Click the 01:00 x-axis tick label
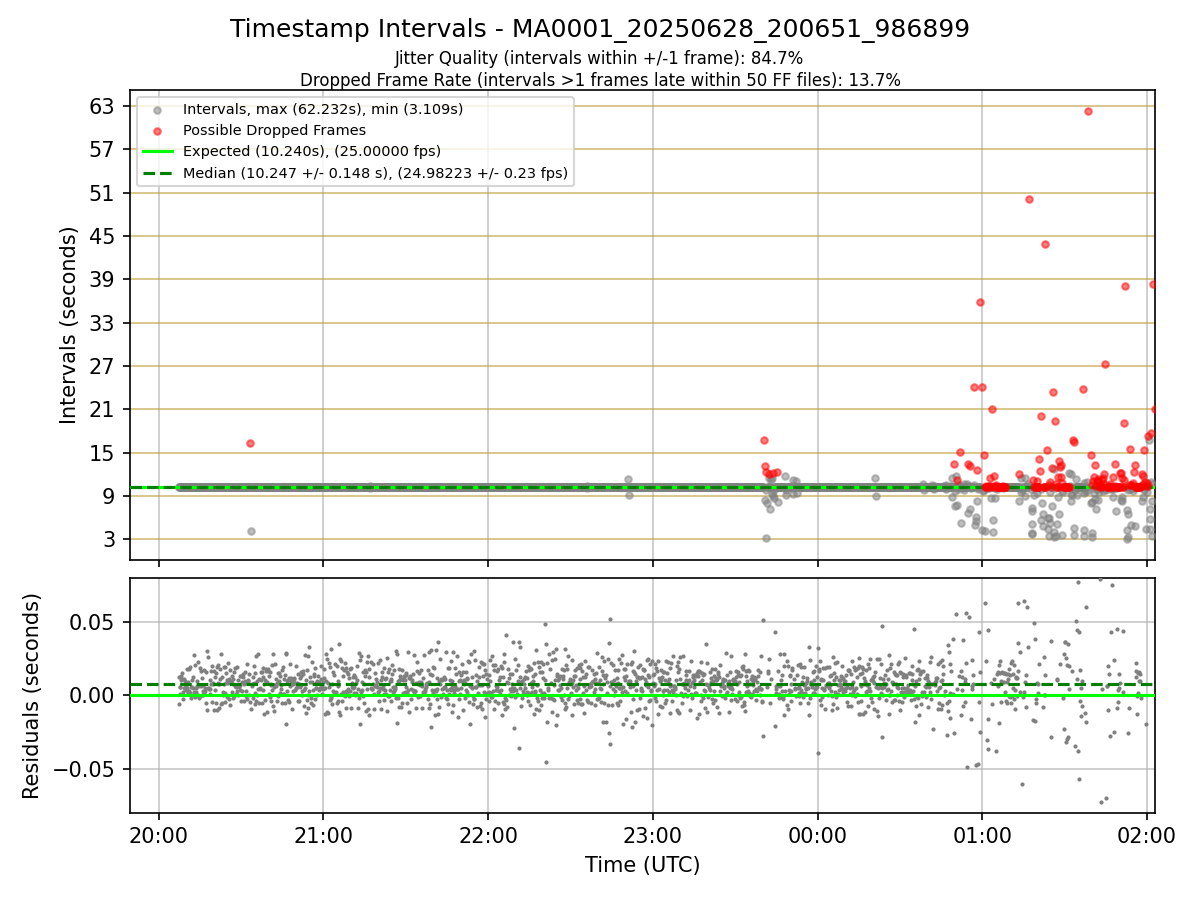Image resolution: width=1200 pixels, height=900 pixels. pos(982,836)
